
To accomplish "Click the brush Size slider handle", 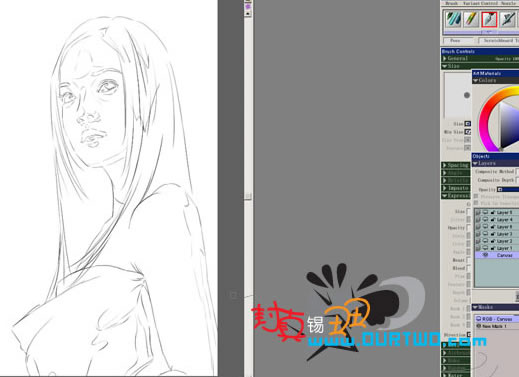I will coord(468,124).
